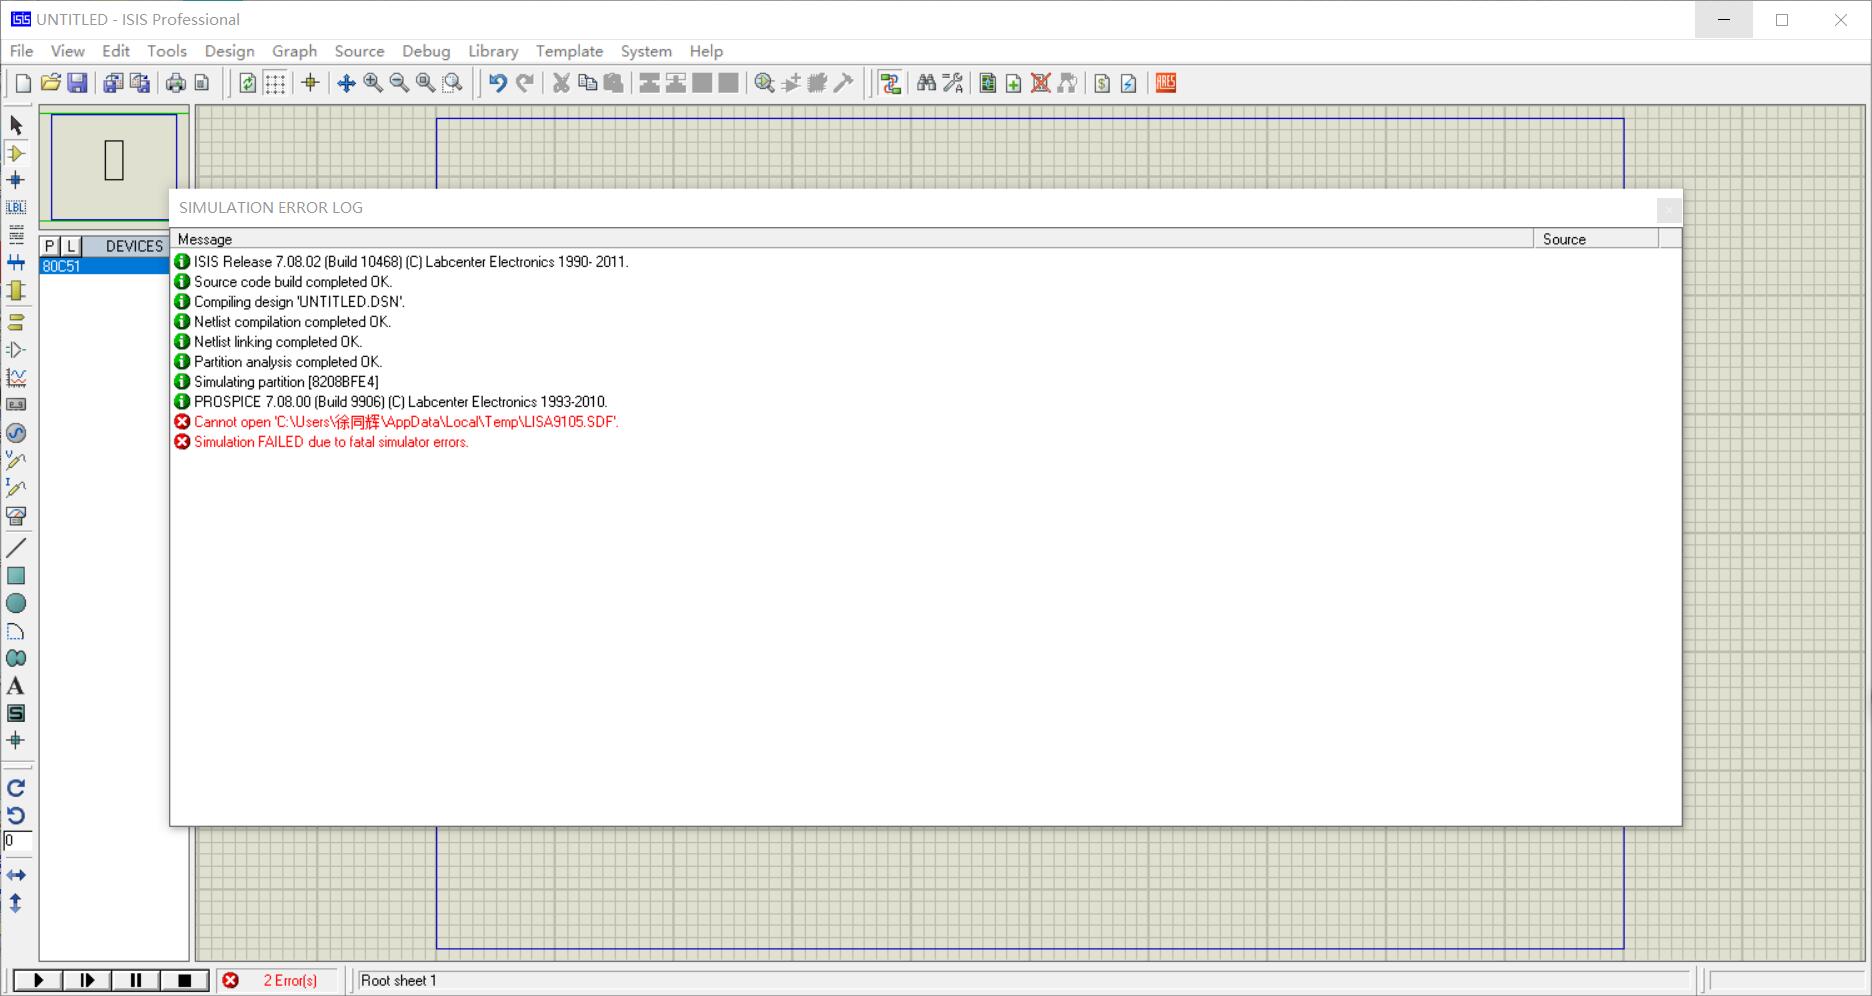Switch to Component mode
The image size is (1872, 996).
click(x=16, y=153)
